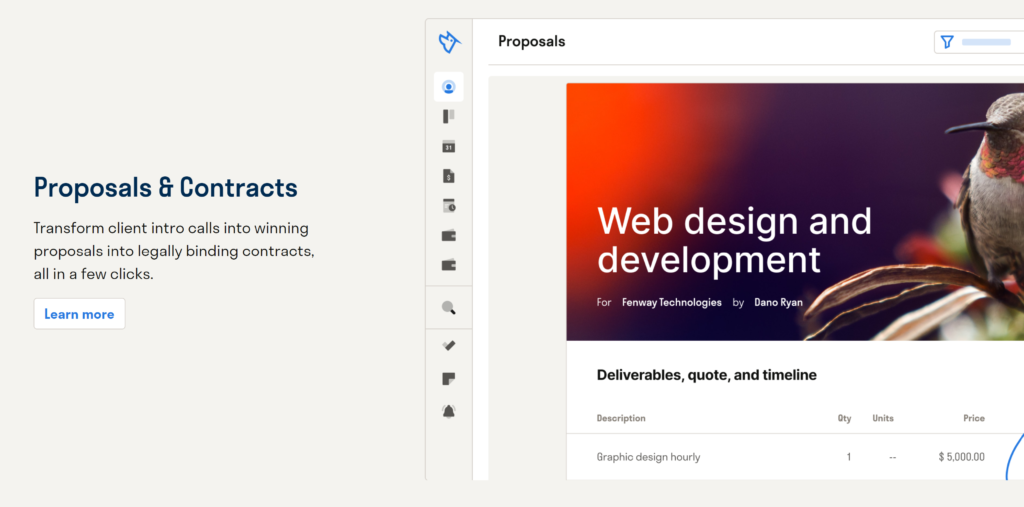The height and width of the screenshot is (507, 1024).
Task: Open the dollar invoice document icon
Action: [x=449, y=176]
